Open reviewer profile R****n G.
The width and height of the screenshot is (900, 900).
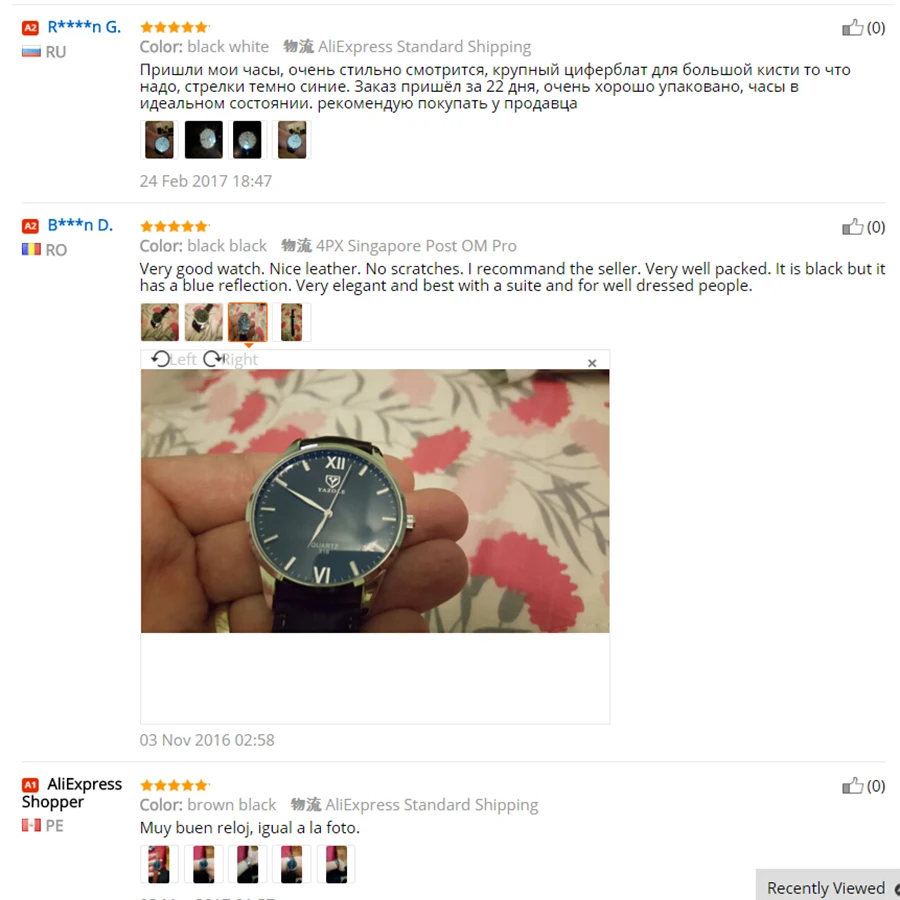click(84, 27)
